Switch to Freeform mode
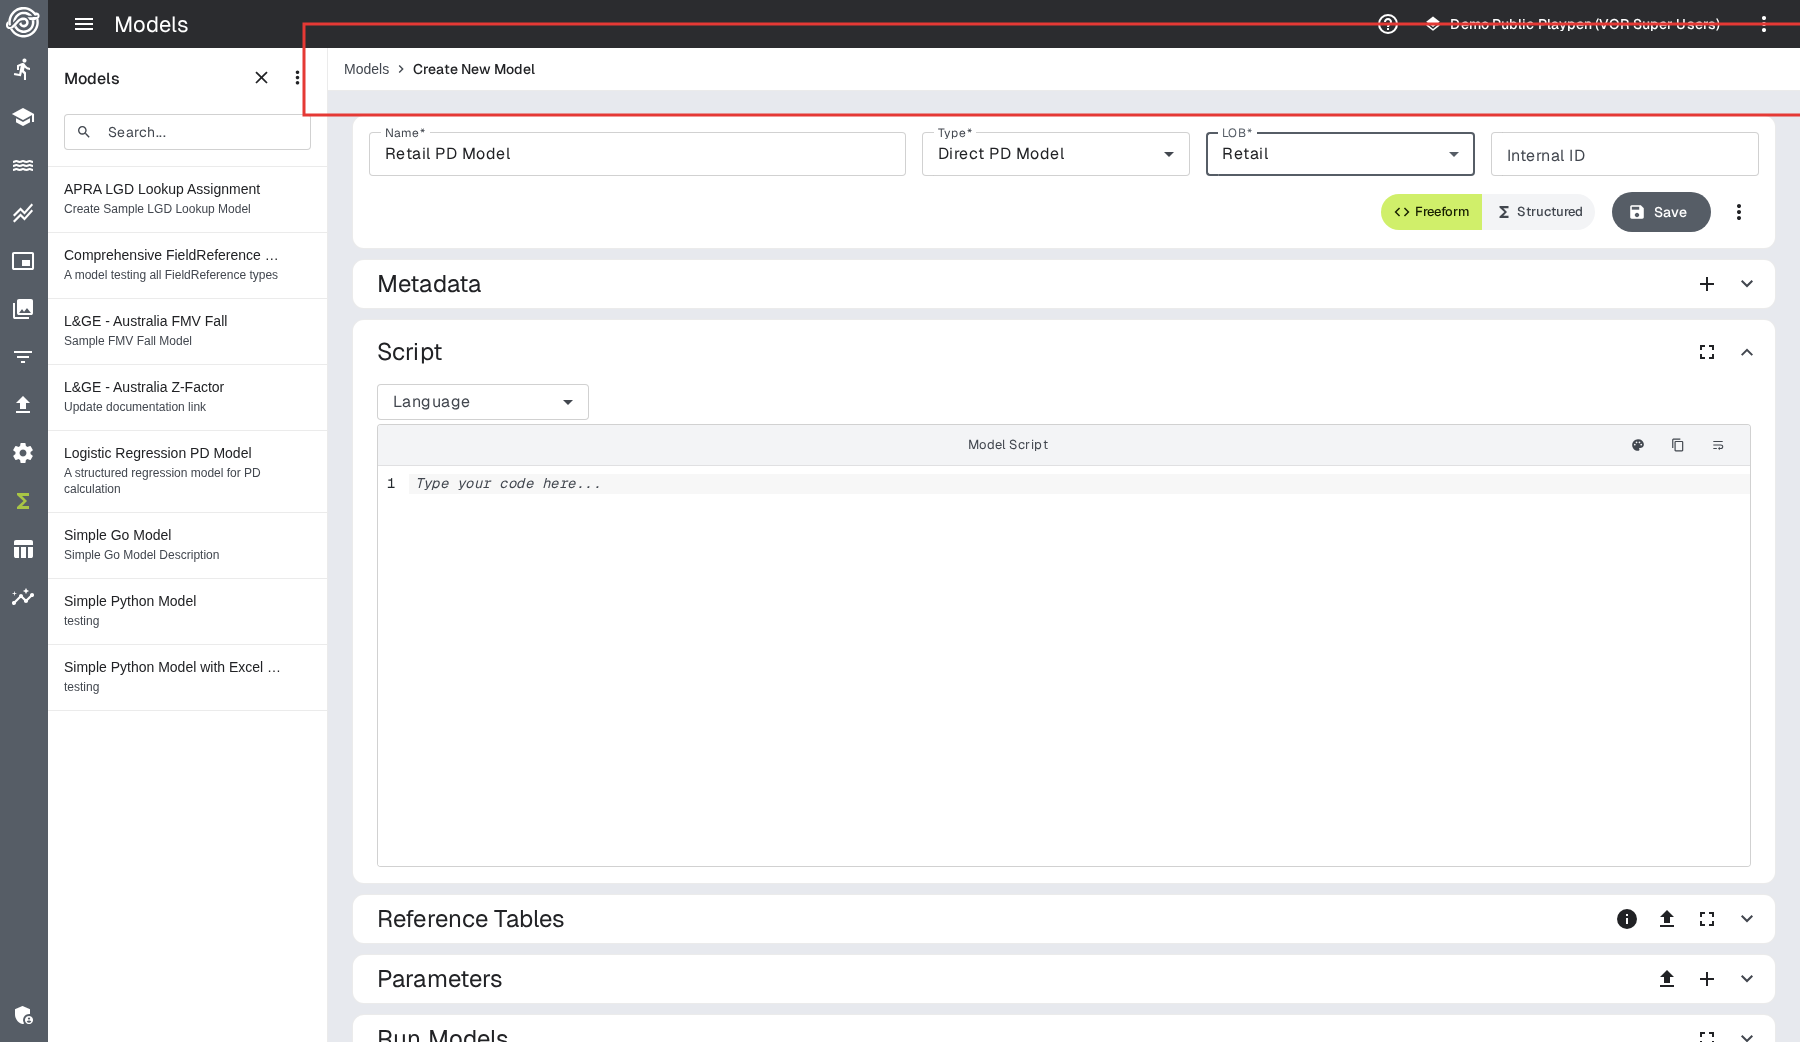 click(1431, 212)
